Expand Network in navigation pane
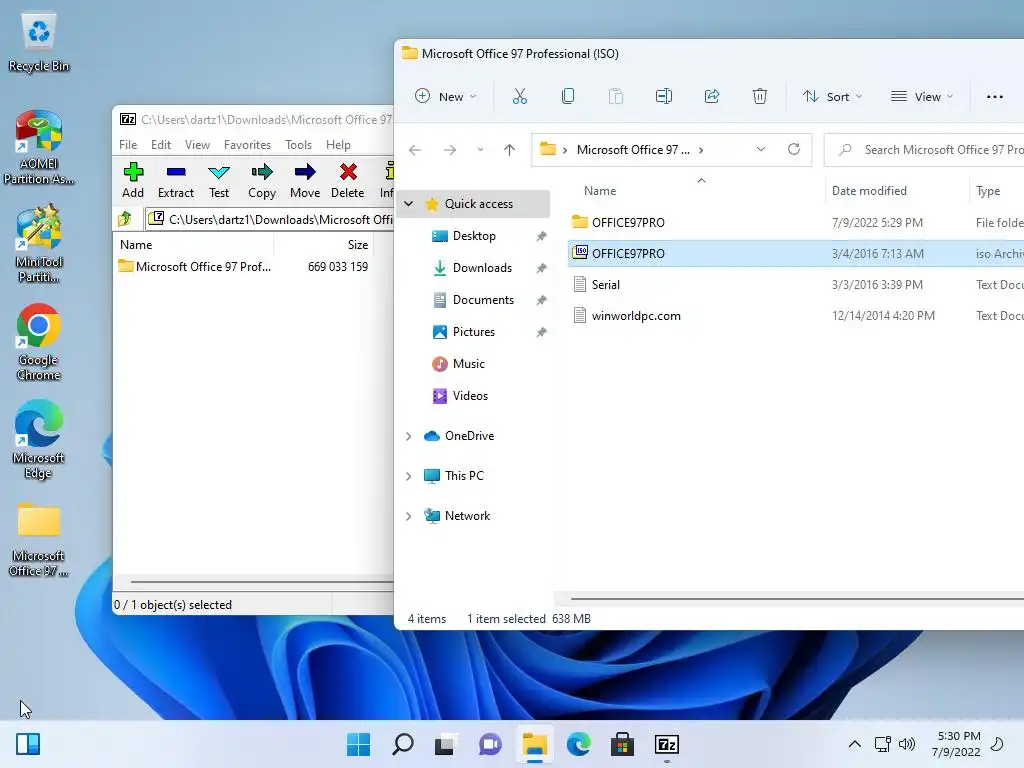 [409, 516]
